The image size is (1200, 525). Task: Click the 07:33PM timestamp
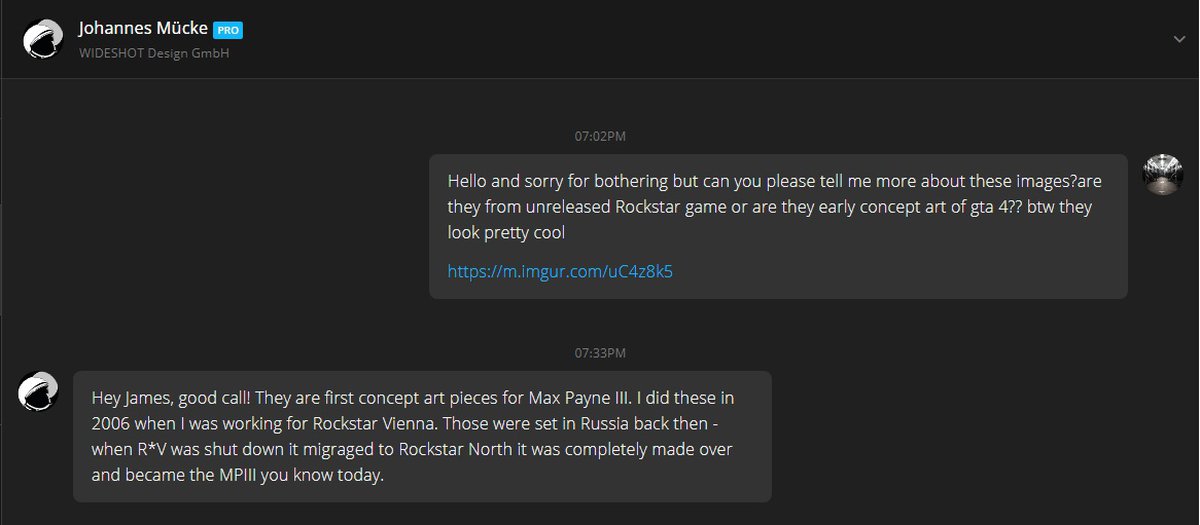600,353
